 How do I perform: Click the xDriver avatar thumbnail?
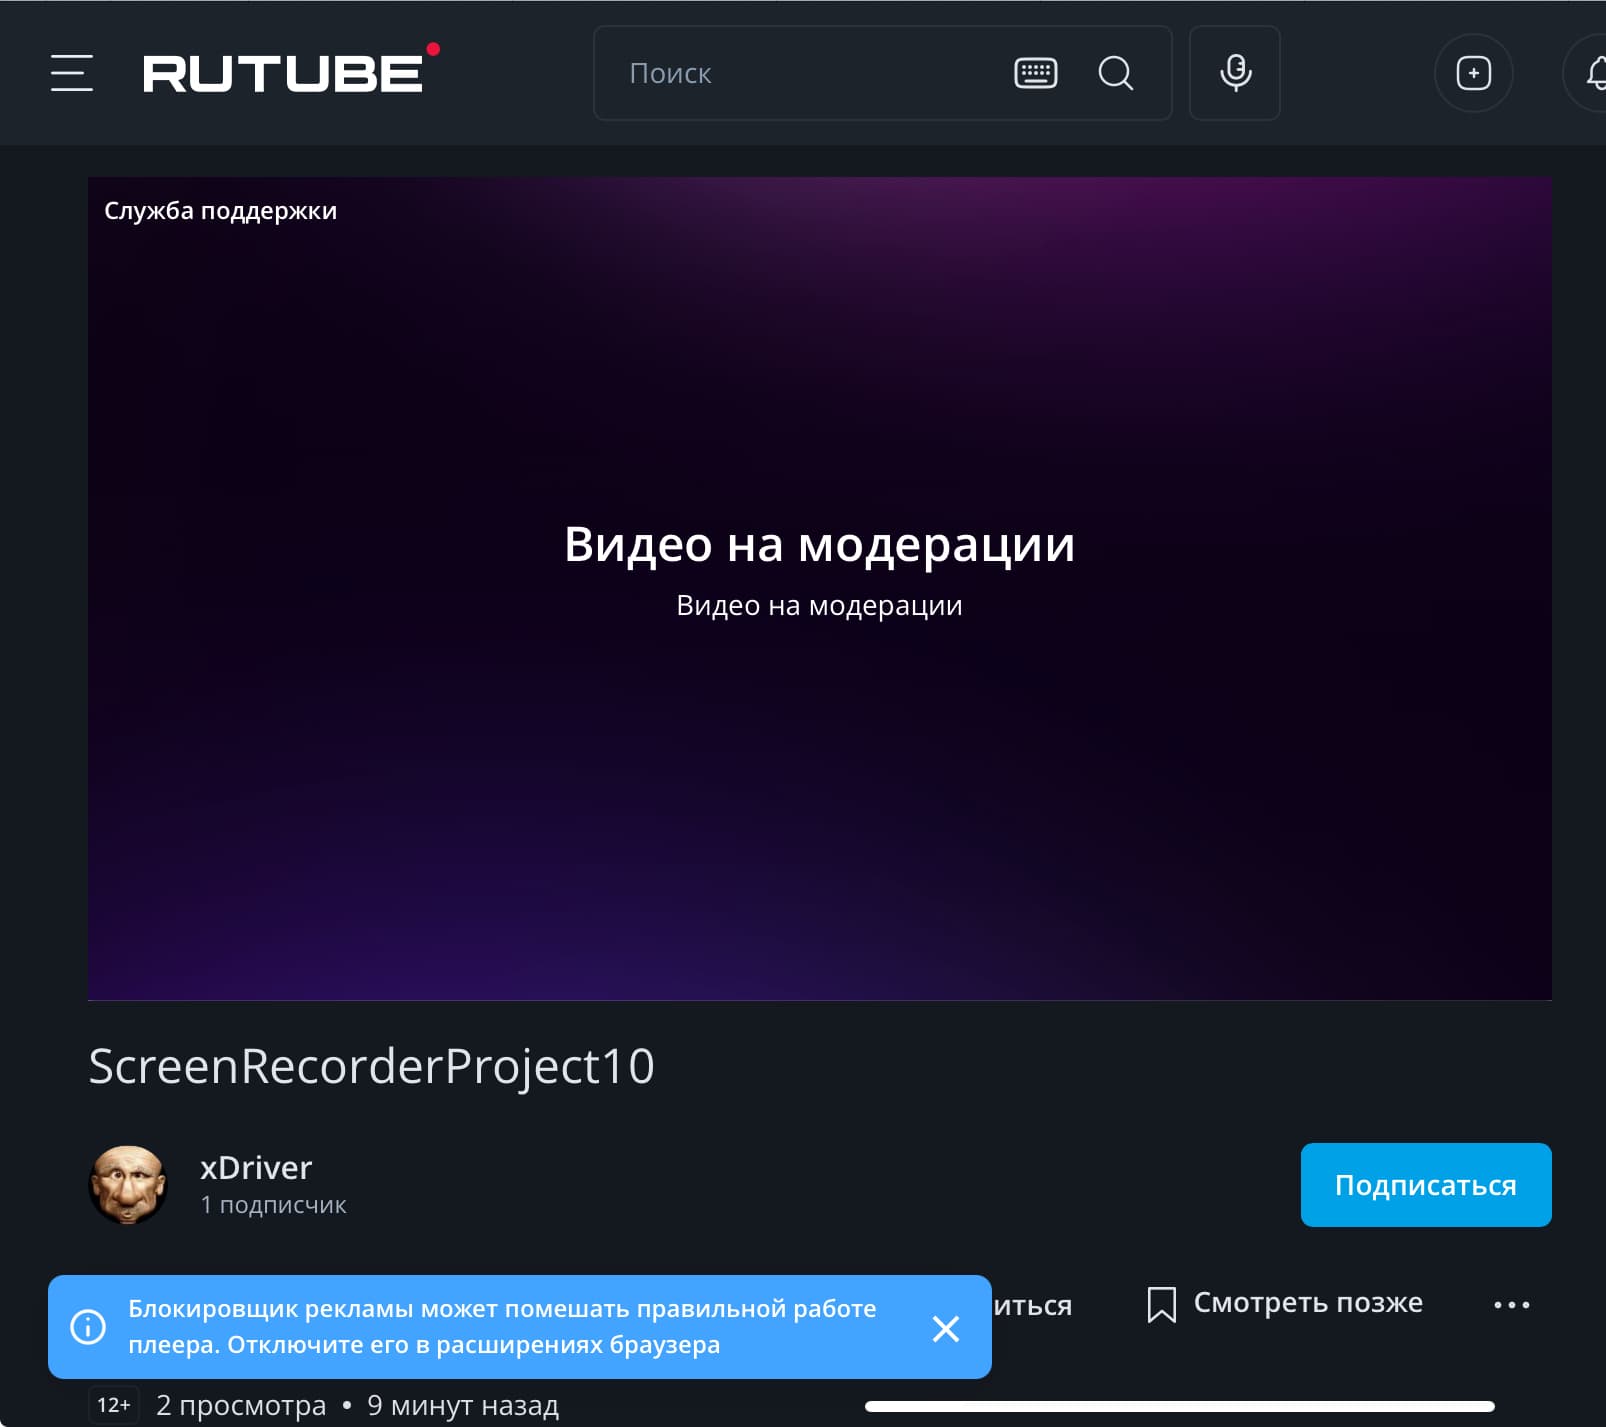tap(128, 1184)
